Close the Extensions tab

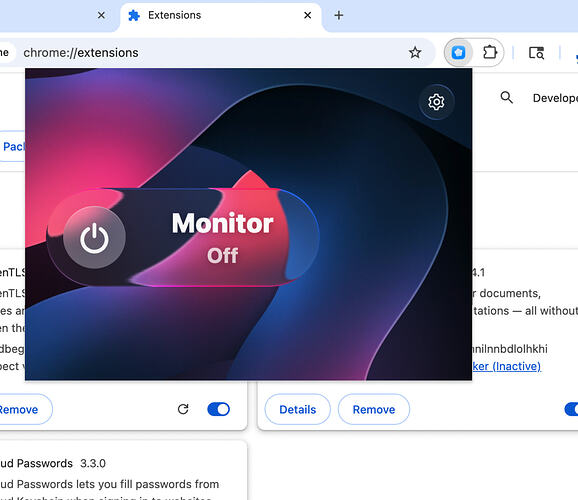[307, 15]
